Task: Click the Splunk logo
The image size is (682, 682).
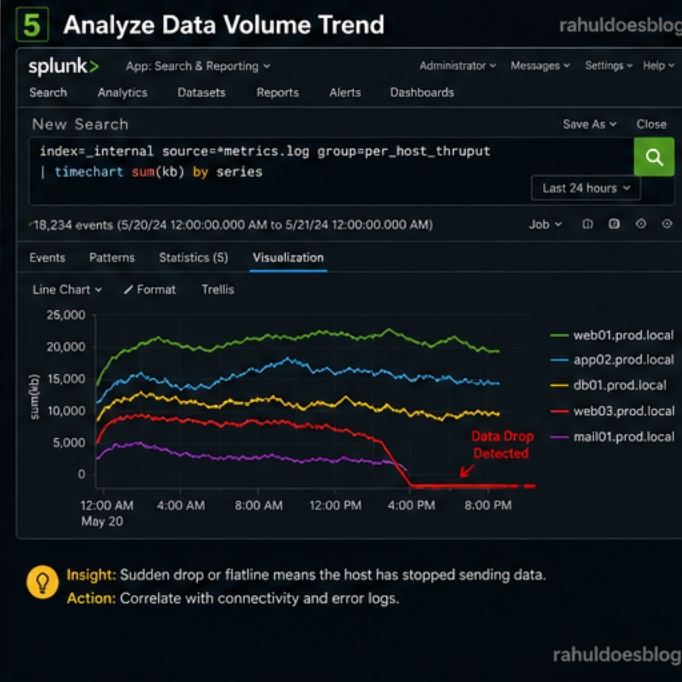Action: tap(64, 66)
